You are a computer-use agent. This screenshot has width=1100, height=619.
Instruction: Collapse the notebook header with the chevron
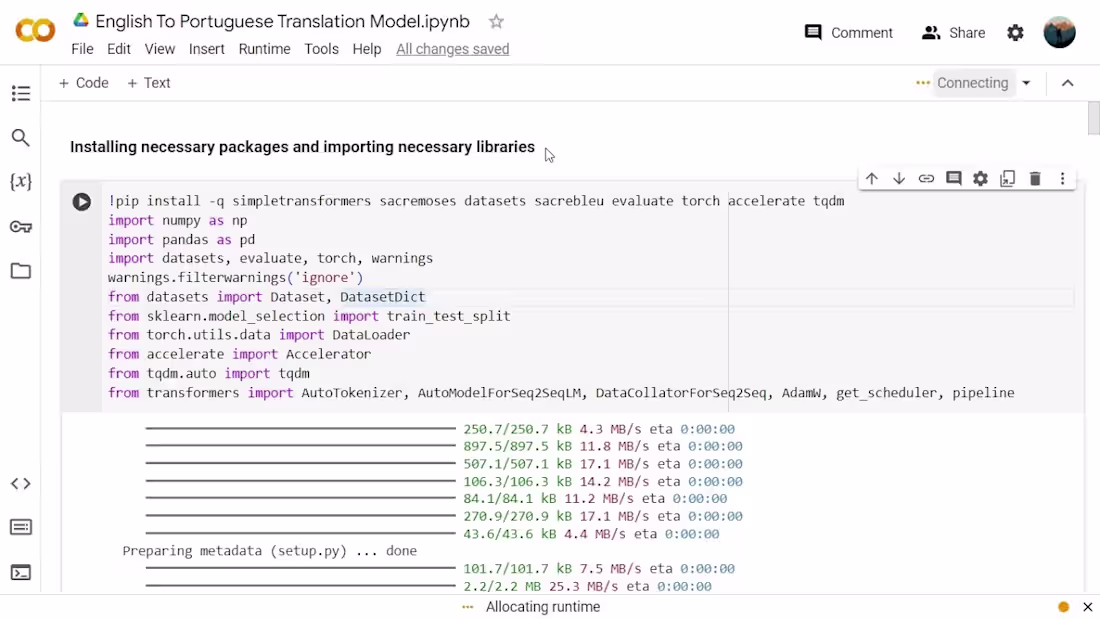(x=1067, y=83)
